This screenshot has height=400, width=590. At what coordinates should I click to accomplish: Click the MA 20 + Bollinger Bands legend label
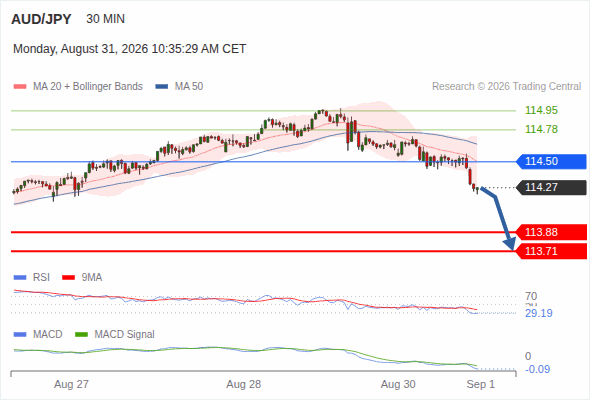point(88,87)
